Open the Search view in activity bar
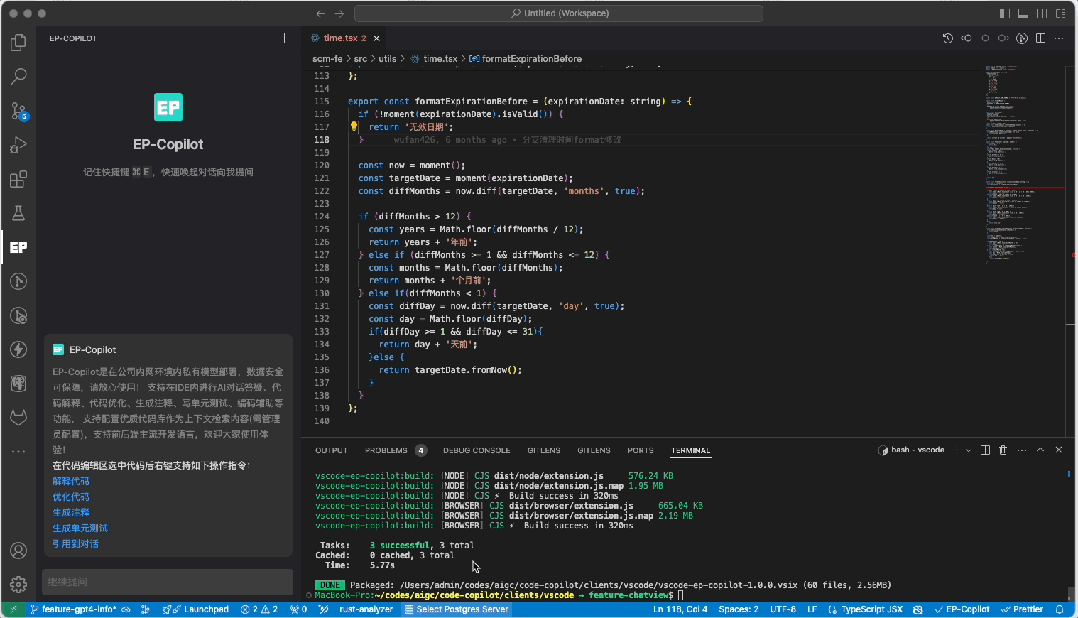 point(19,76)
